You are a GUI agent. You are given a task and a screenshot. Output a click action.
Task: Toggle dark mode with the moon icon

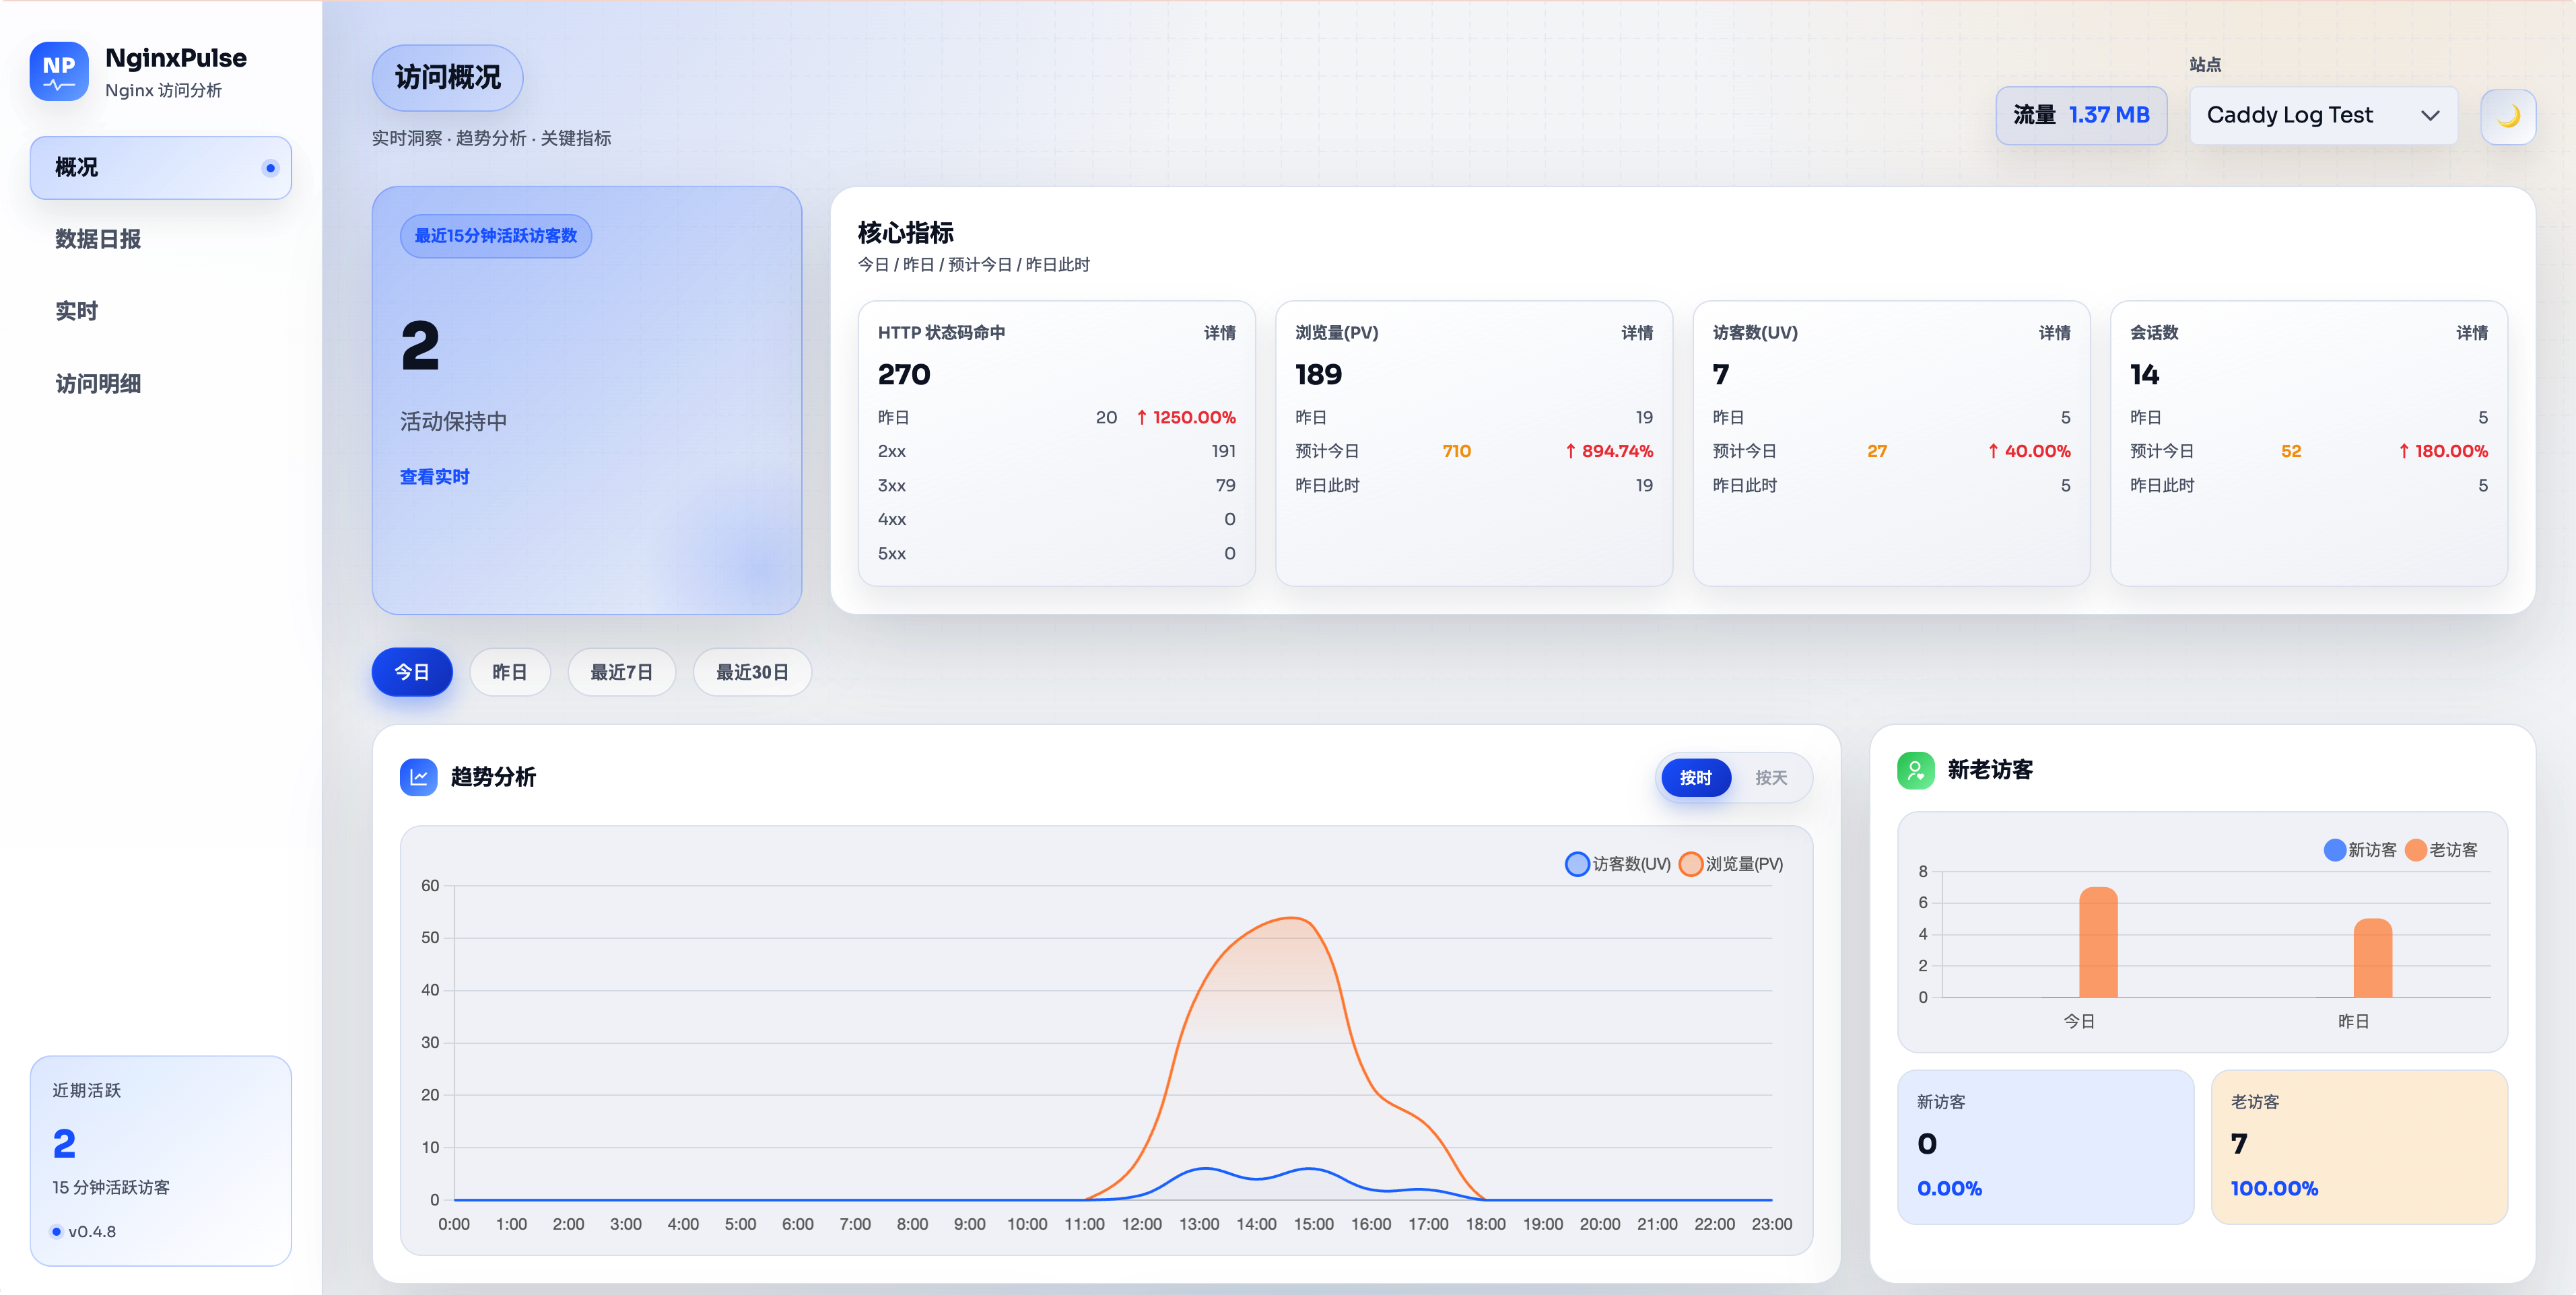click(2507, 116)
